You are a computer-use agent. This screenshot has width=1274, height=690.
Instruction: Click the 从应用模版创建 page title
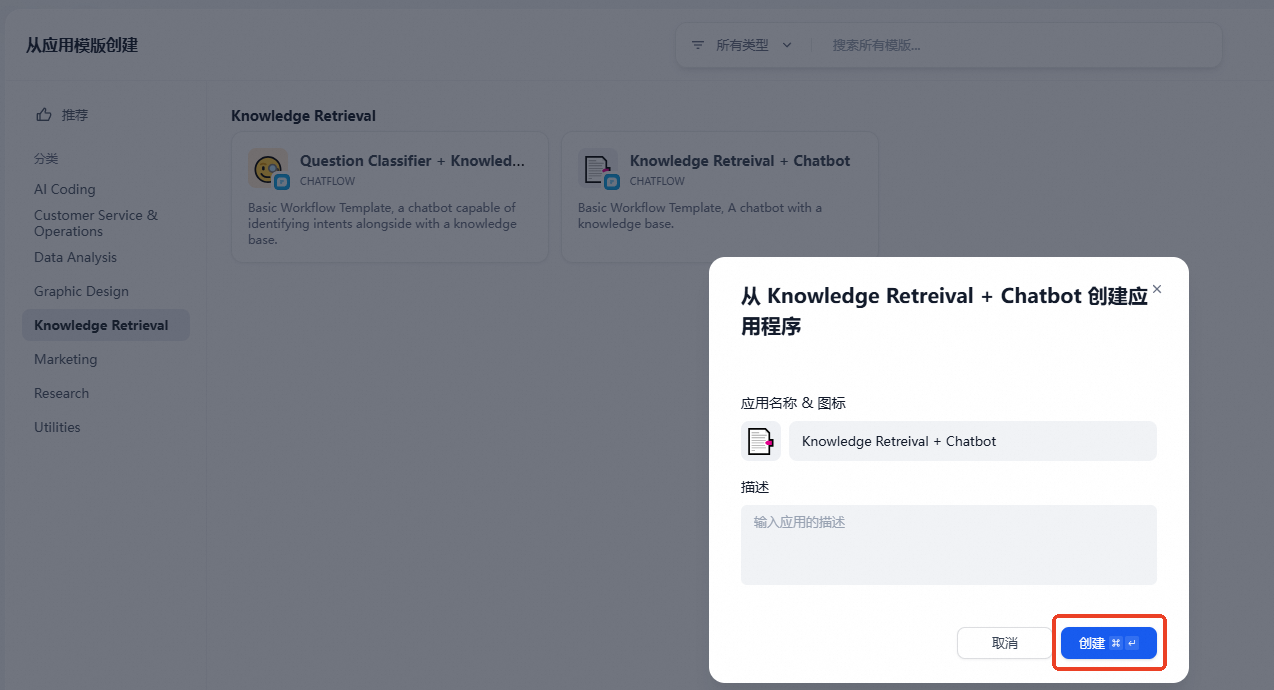point(82,45)
